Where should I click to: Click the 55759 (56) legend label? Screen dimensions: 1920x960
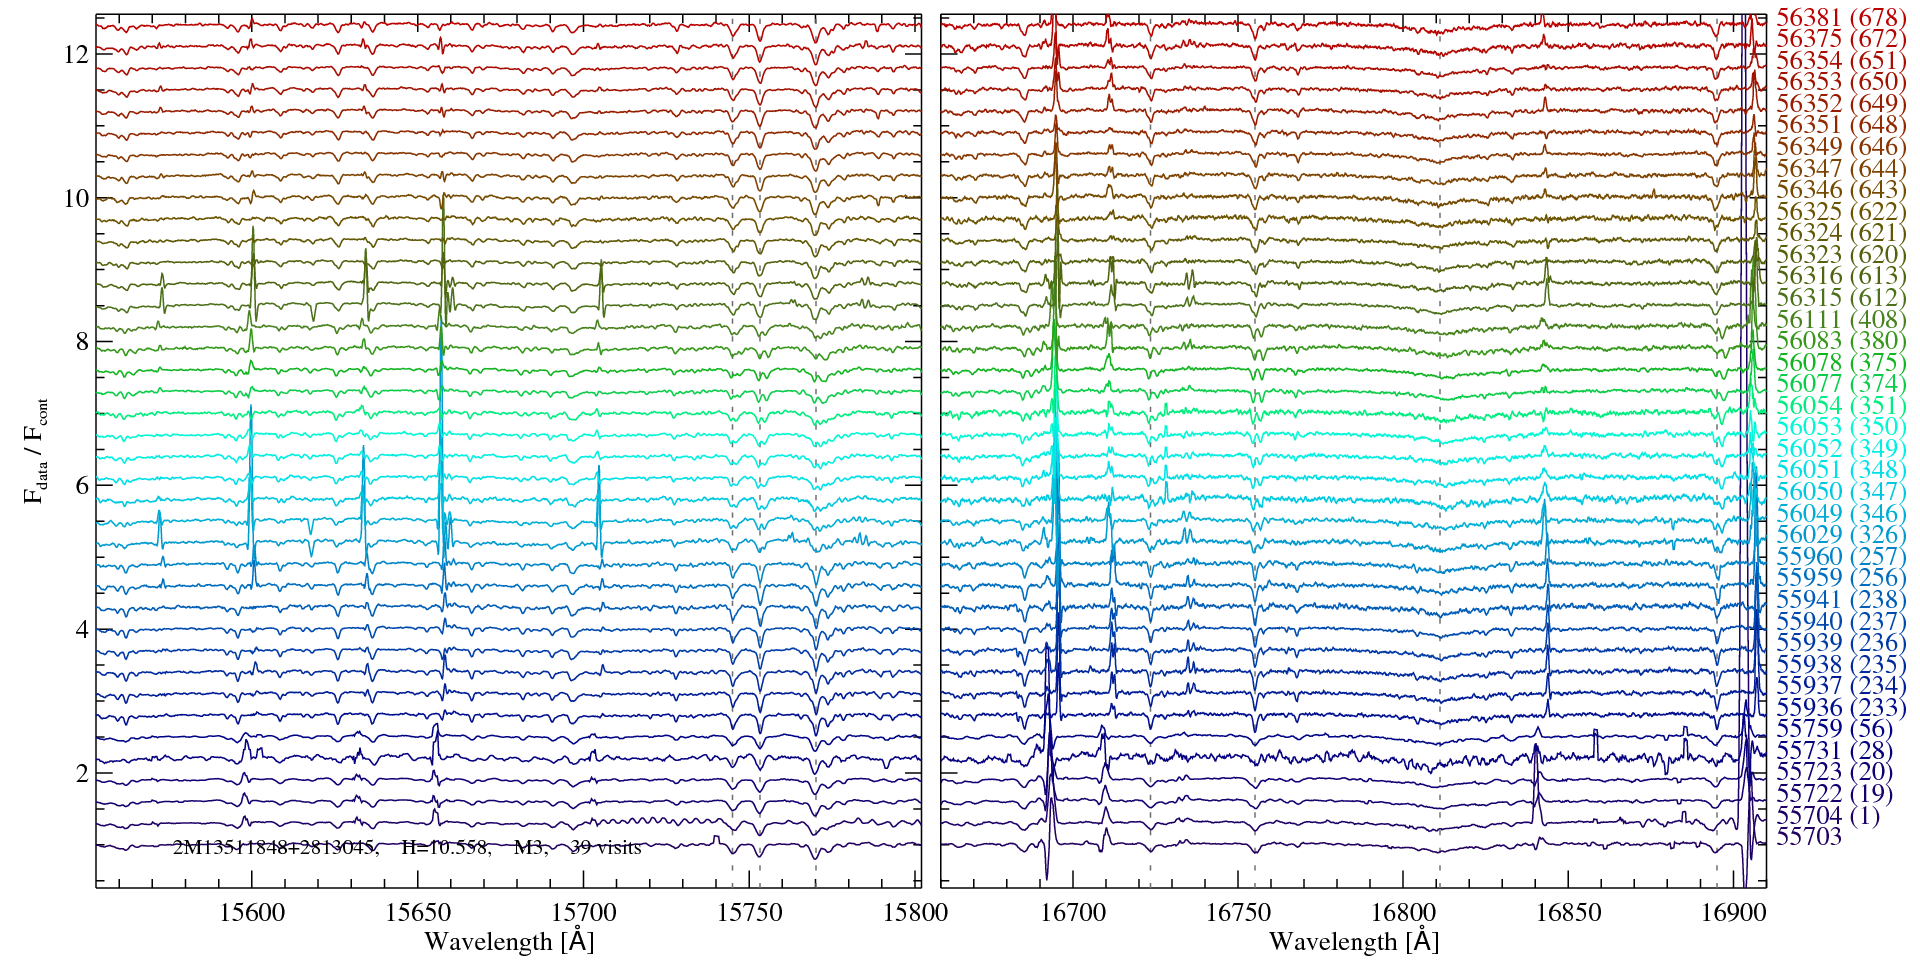pos(1834,729)
